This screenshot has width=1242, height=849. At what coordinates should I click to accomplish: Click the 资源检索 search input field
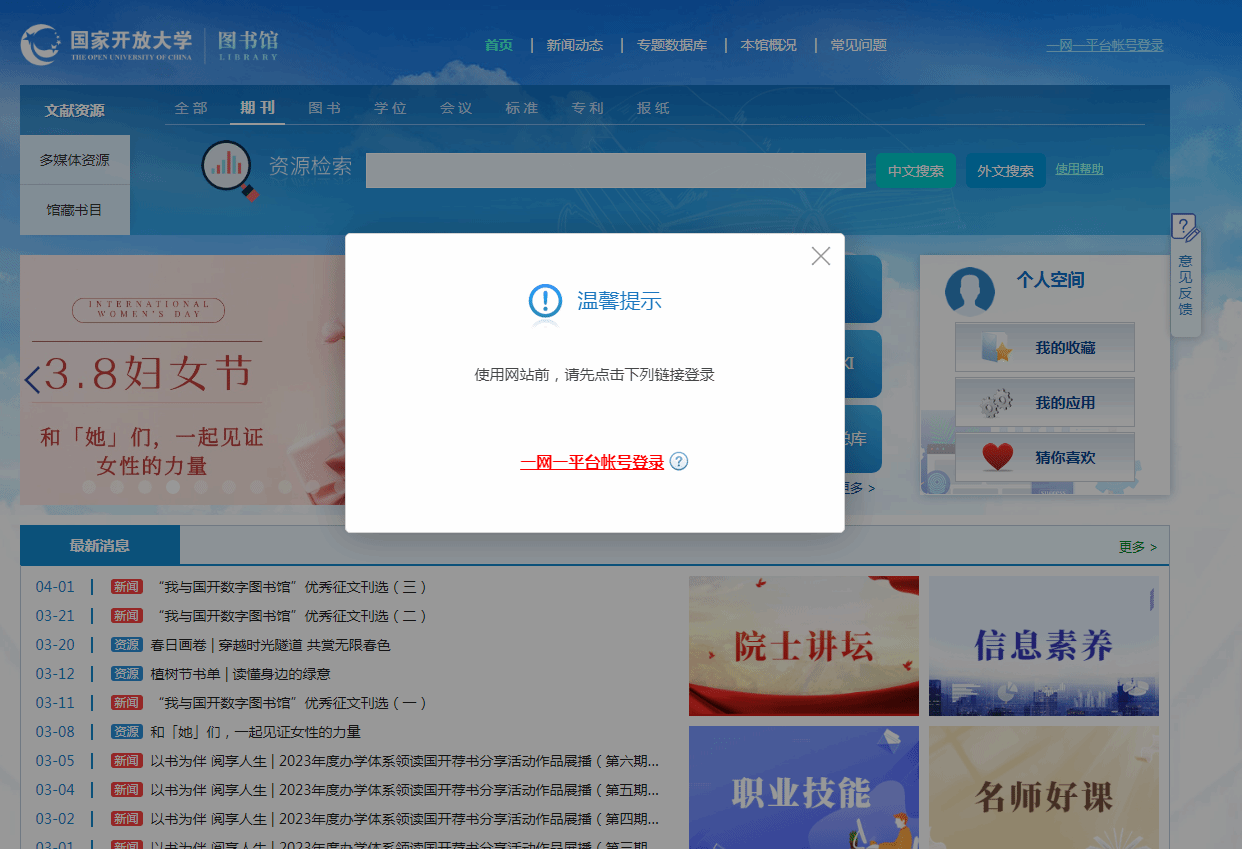tap(615, 171)
